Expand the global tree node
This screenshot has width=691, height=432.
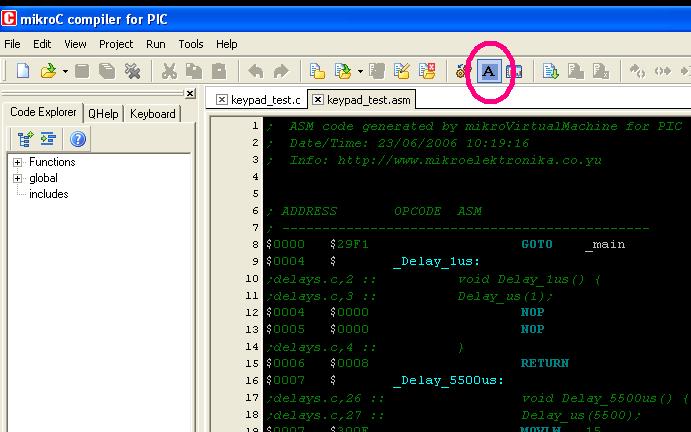coord(17,179)
